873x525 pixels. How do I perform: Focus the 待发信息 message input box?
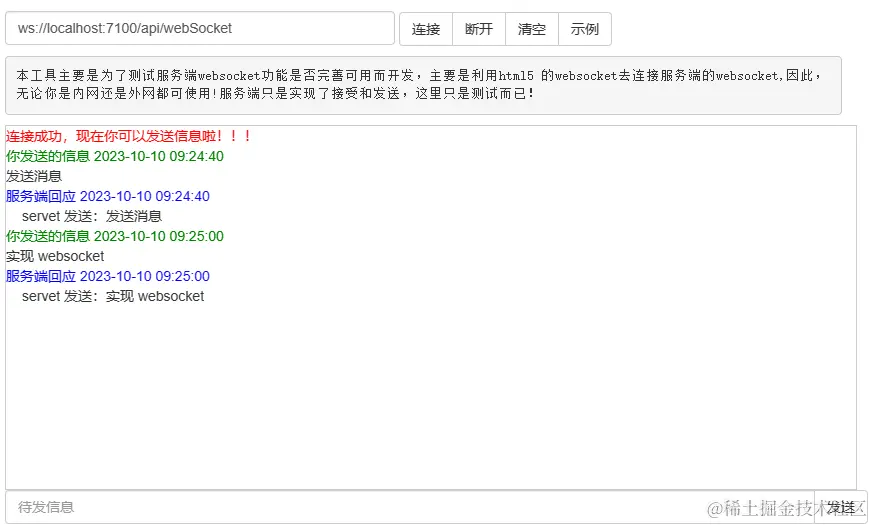click(410, 507)
